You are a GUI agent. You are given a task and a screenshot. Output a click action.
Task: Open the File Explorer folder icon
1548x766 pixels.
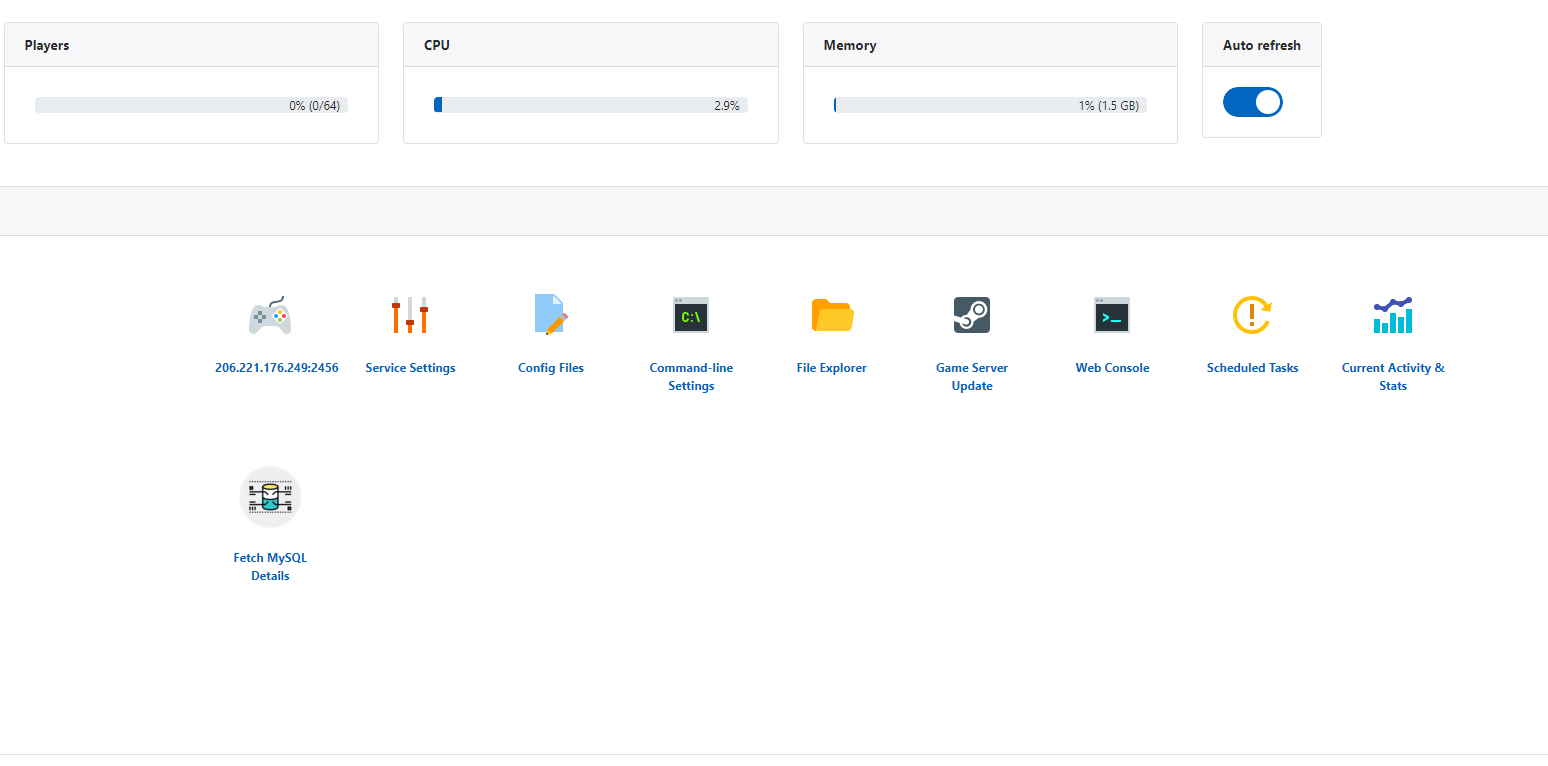click(832, 315)
